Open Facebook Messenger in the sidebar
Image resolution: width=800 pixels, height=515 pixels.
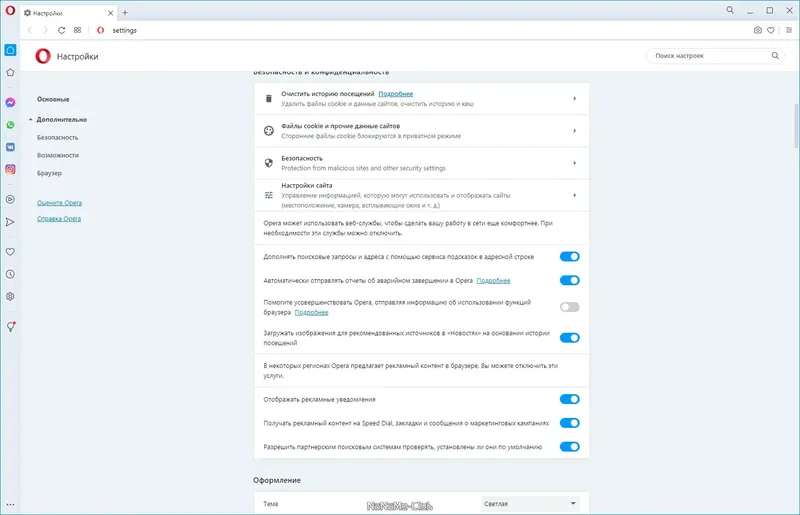pyautogui.click(x=10, y=102)
